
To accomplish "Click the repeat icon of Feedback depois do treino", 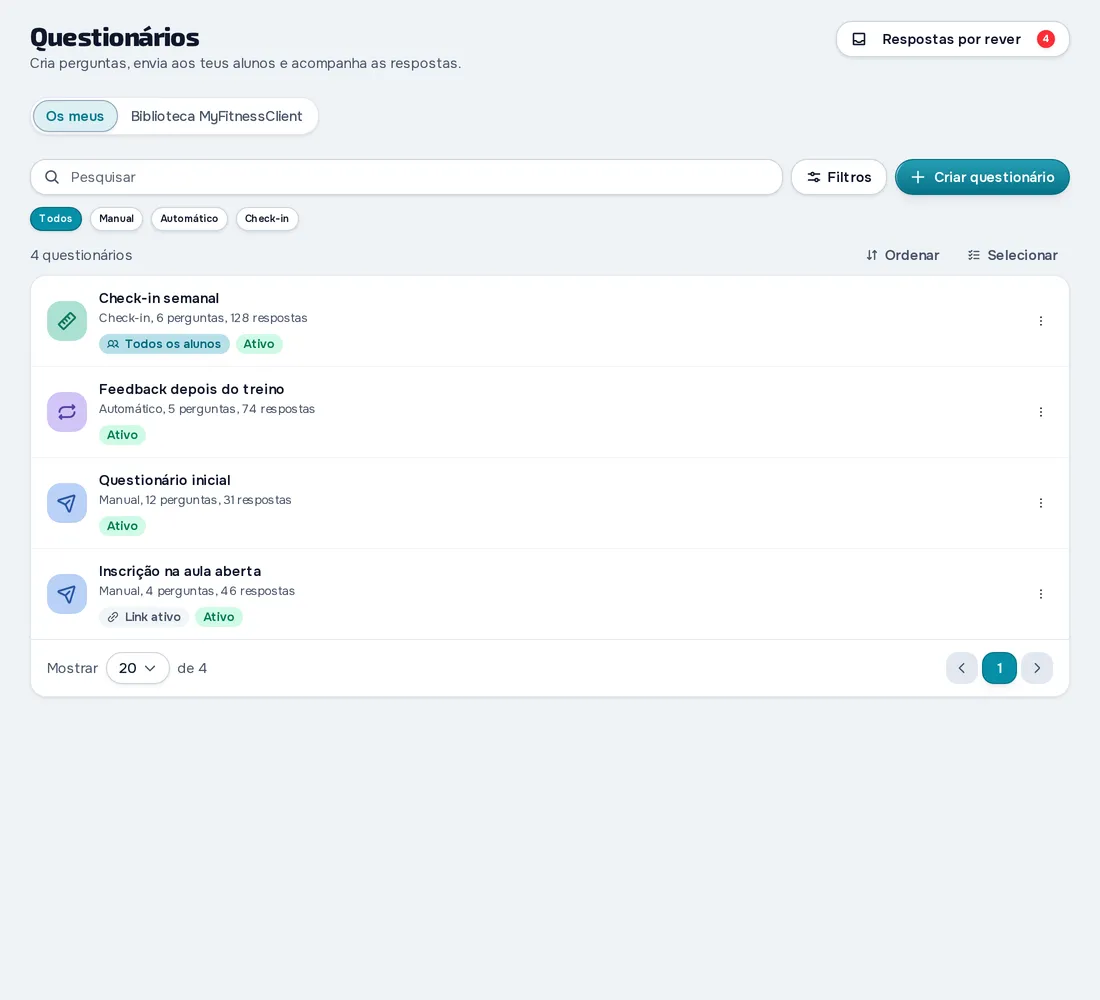I will (x=67, y=412).
